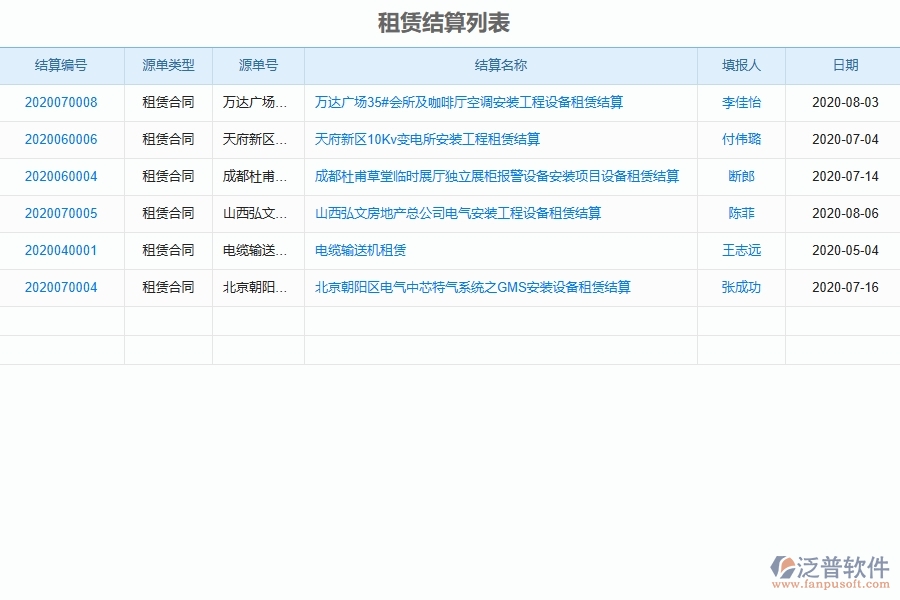900x600 pixels.
Task: Open settlement number 2020040001 link
Action: point(61,251)
